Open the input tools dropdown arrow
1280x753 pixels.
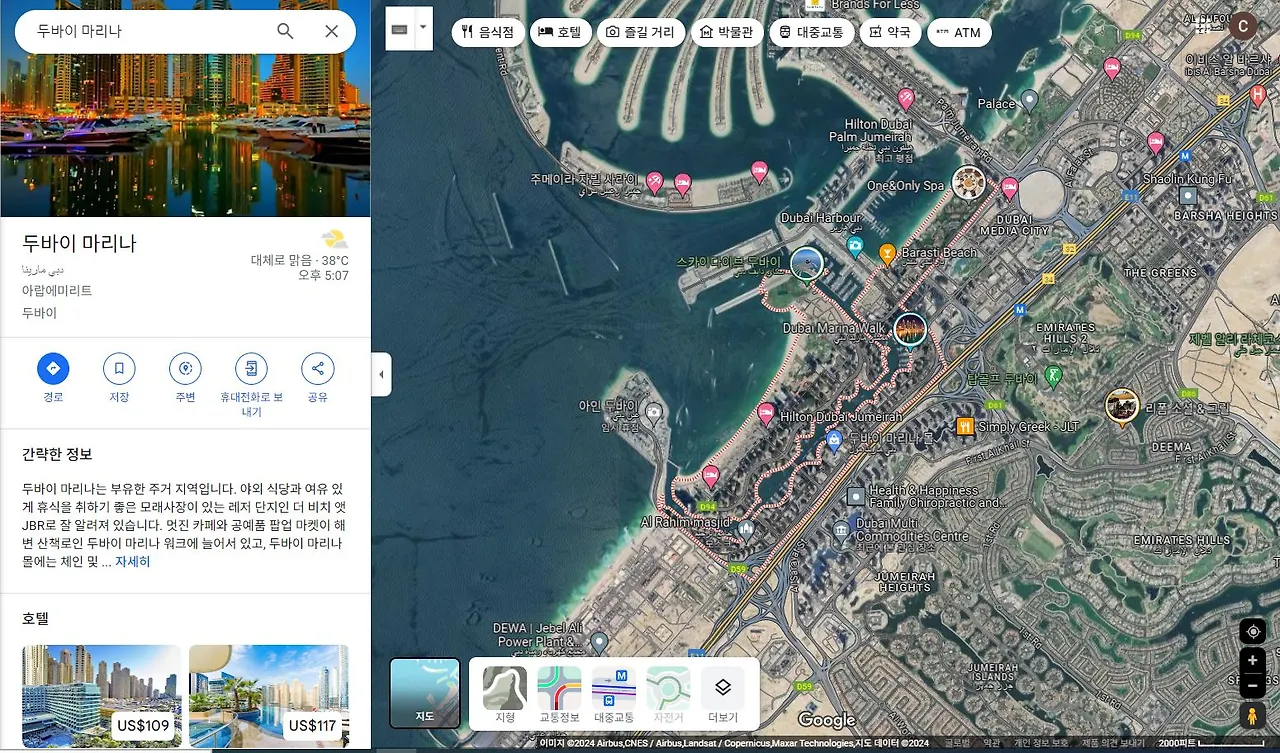pyautogui.click(x=424, y=30)
